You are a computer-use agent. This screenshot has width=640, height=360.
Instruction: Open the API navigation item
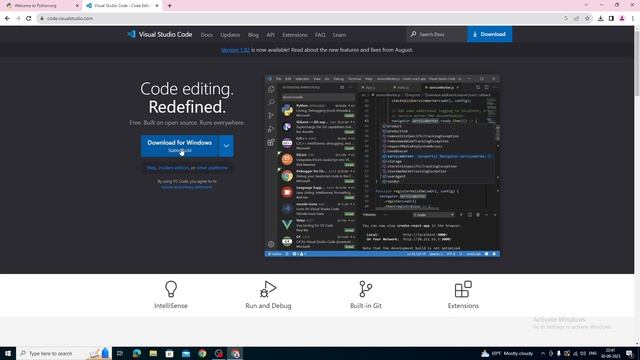pos(271,35)
